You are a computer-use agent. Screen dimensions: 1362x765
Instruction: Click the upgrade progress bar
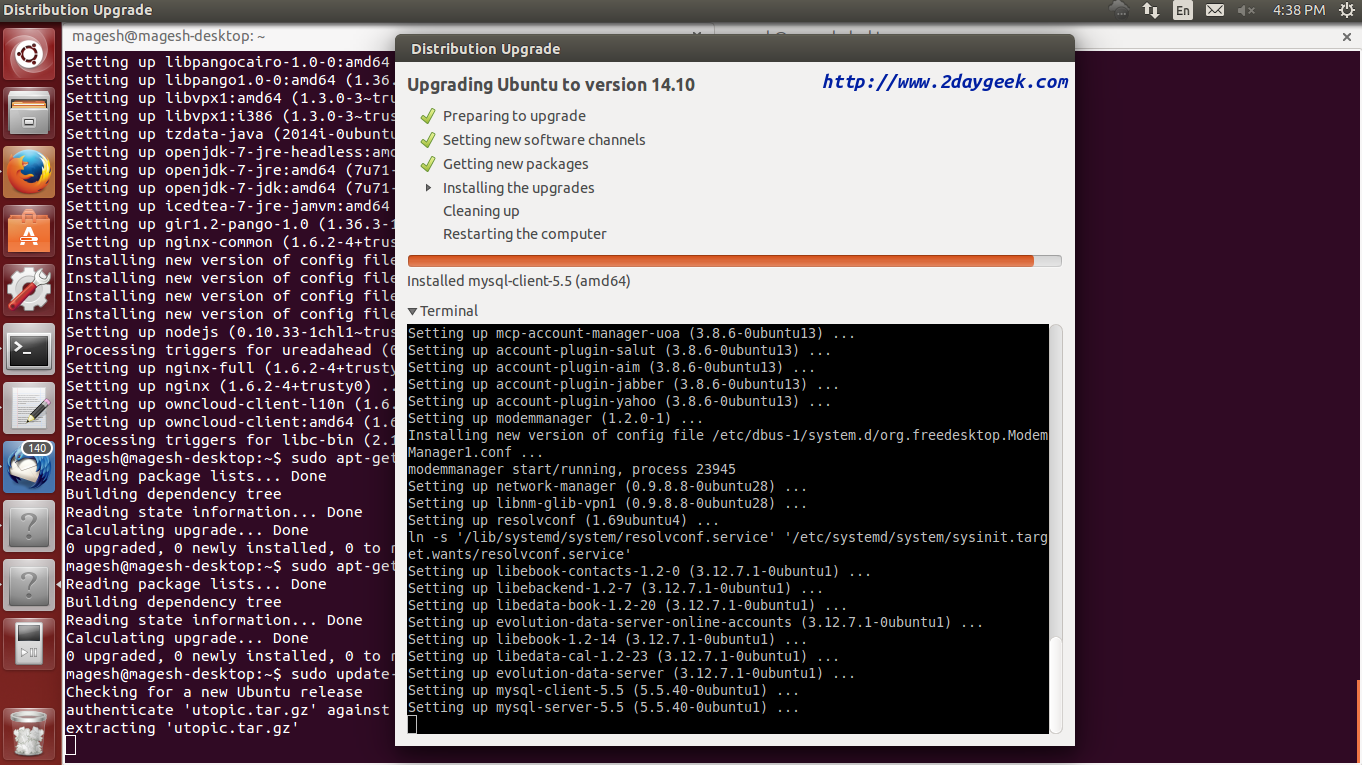tap(734, 261)
